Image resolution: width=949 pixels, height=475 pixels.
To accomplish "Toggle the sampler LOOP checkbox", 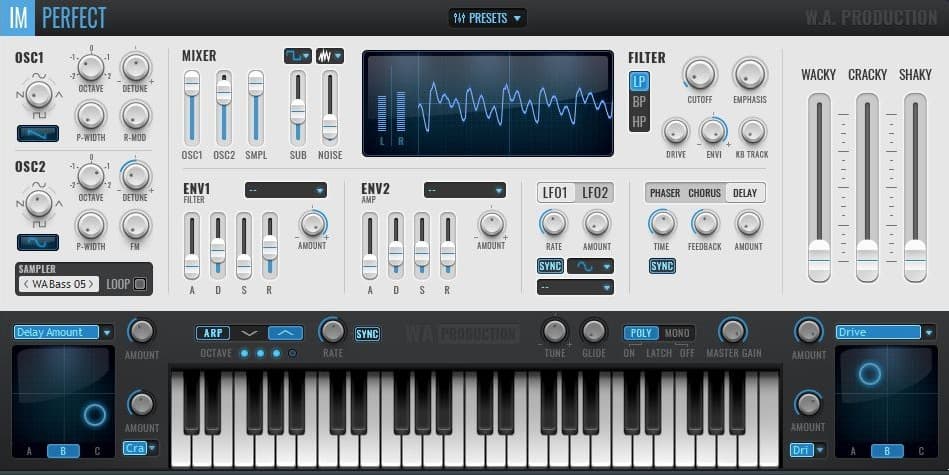I will [140, 284].
